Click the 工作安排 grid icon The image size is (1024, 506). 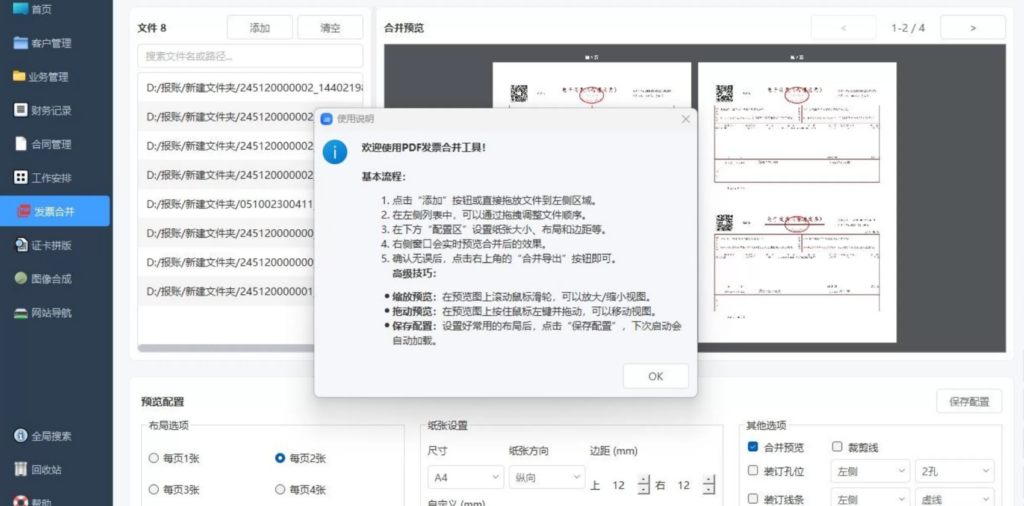click(21, 177)
